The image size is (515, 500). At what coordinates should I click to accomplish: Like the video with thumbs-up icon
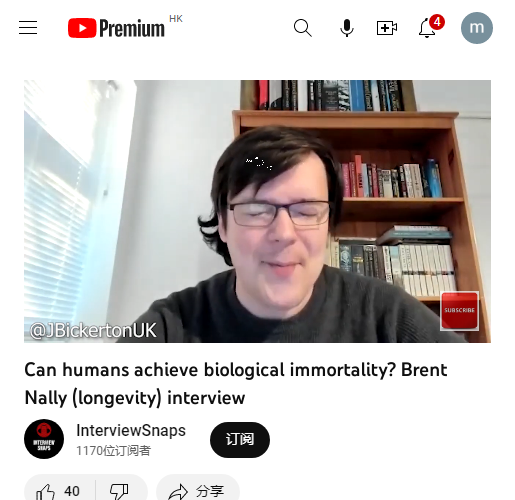click(45, 492)
